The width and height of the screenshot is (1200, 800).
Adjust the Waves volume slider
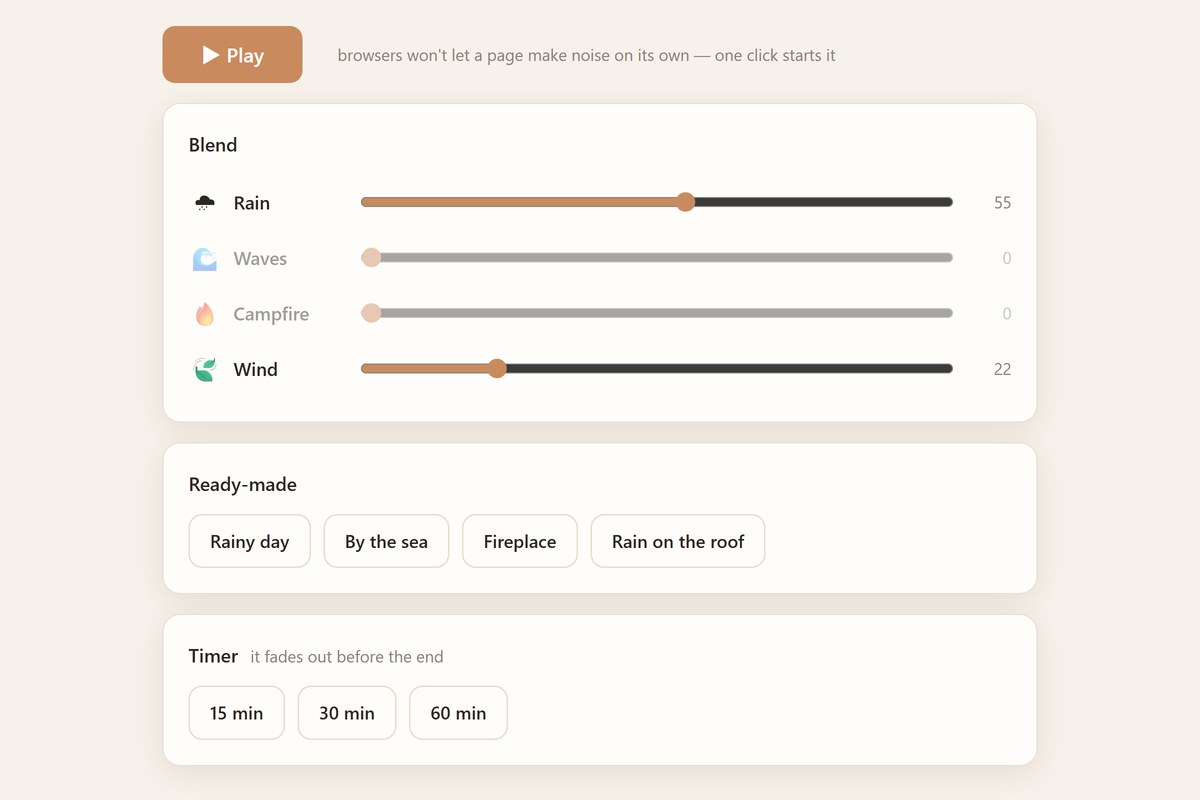coord(657,258)
